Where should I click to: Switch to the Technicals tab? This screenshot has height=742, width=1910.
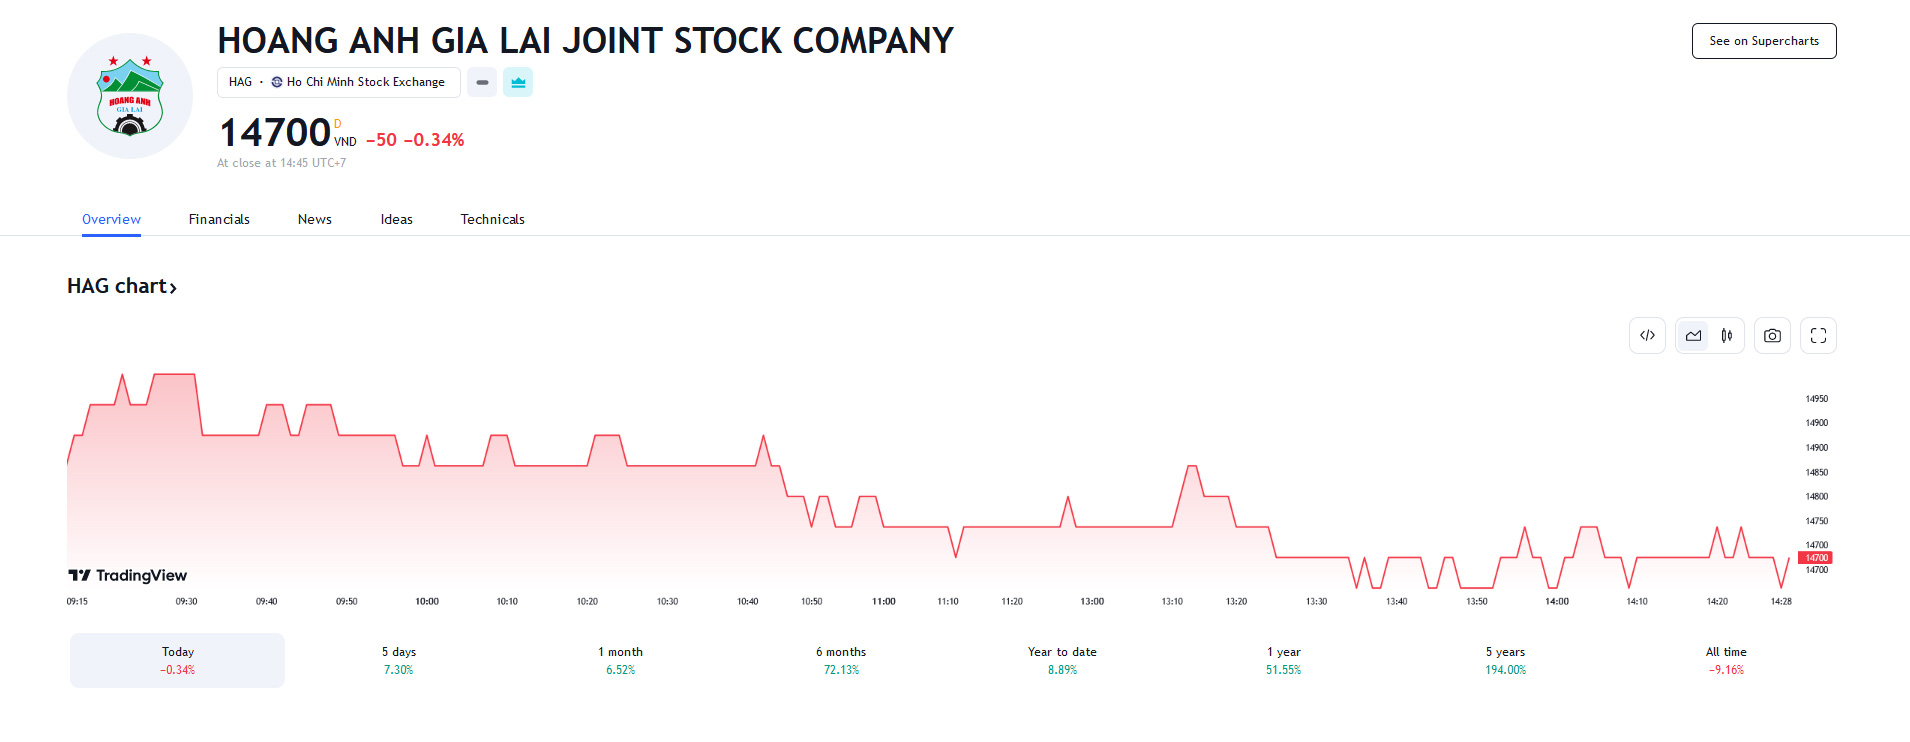(492, 219)
